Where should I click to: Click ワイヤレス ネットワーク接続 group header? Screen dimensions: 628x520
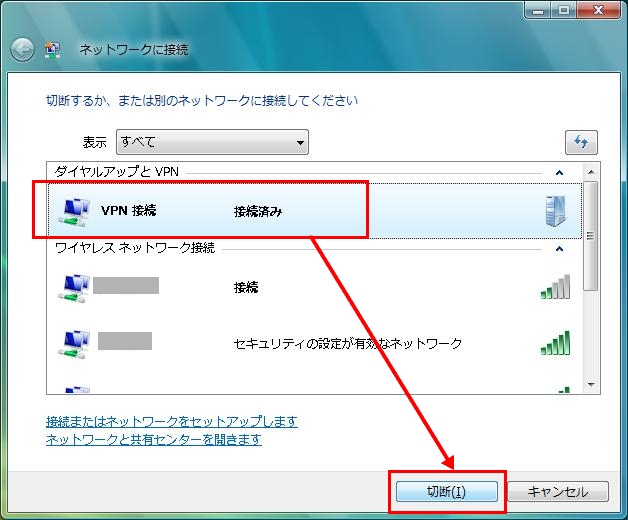(x=135, y=248)
